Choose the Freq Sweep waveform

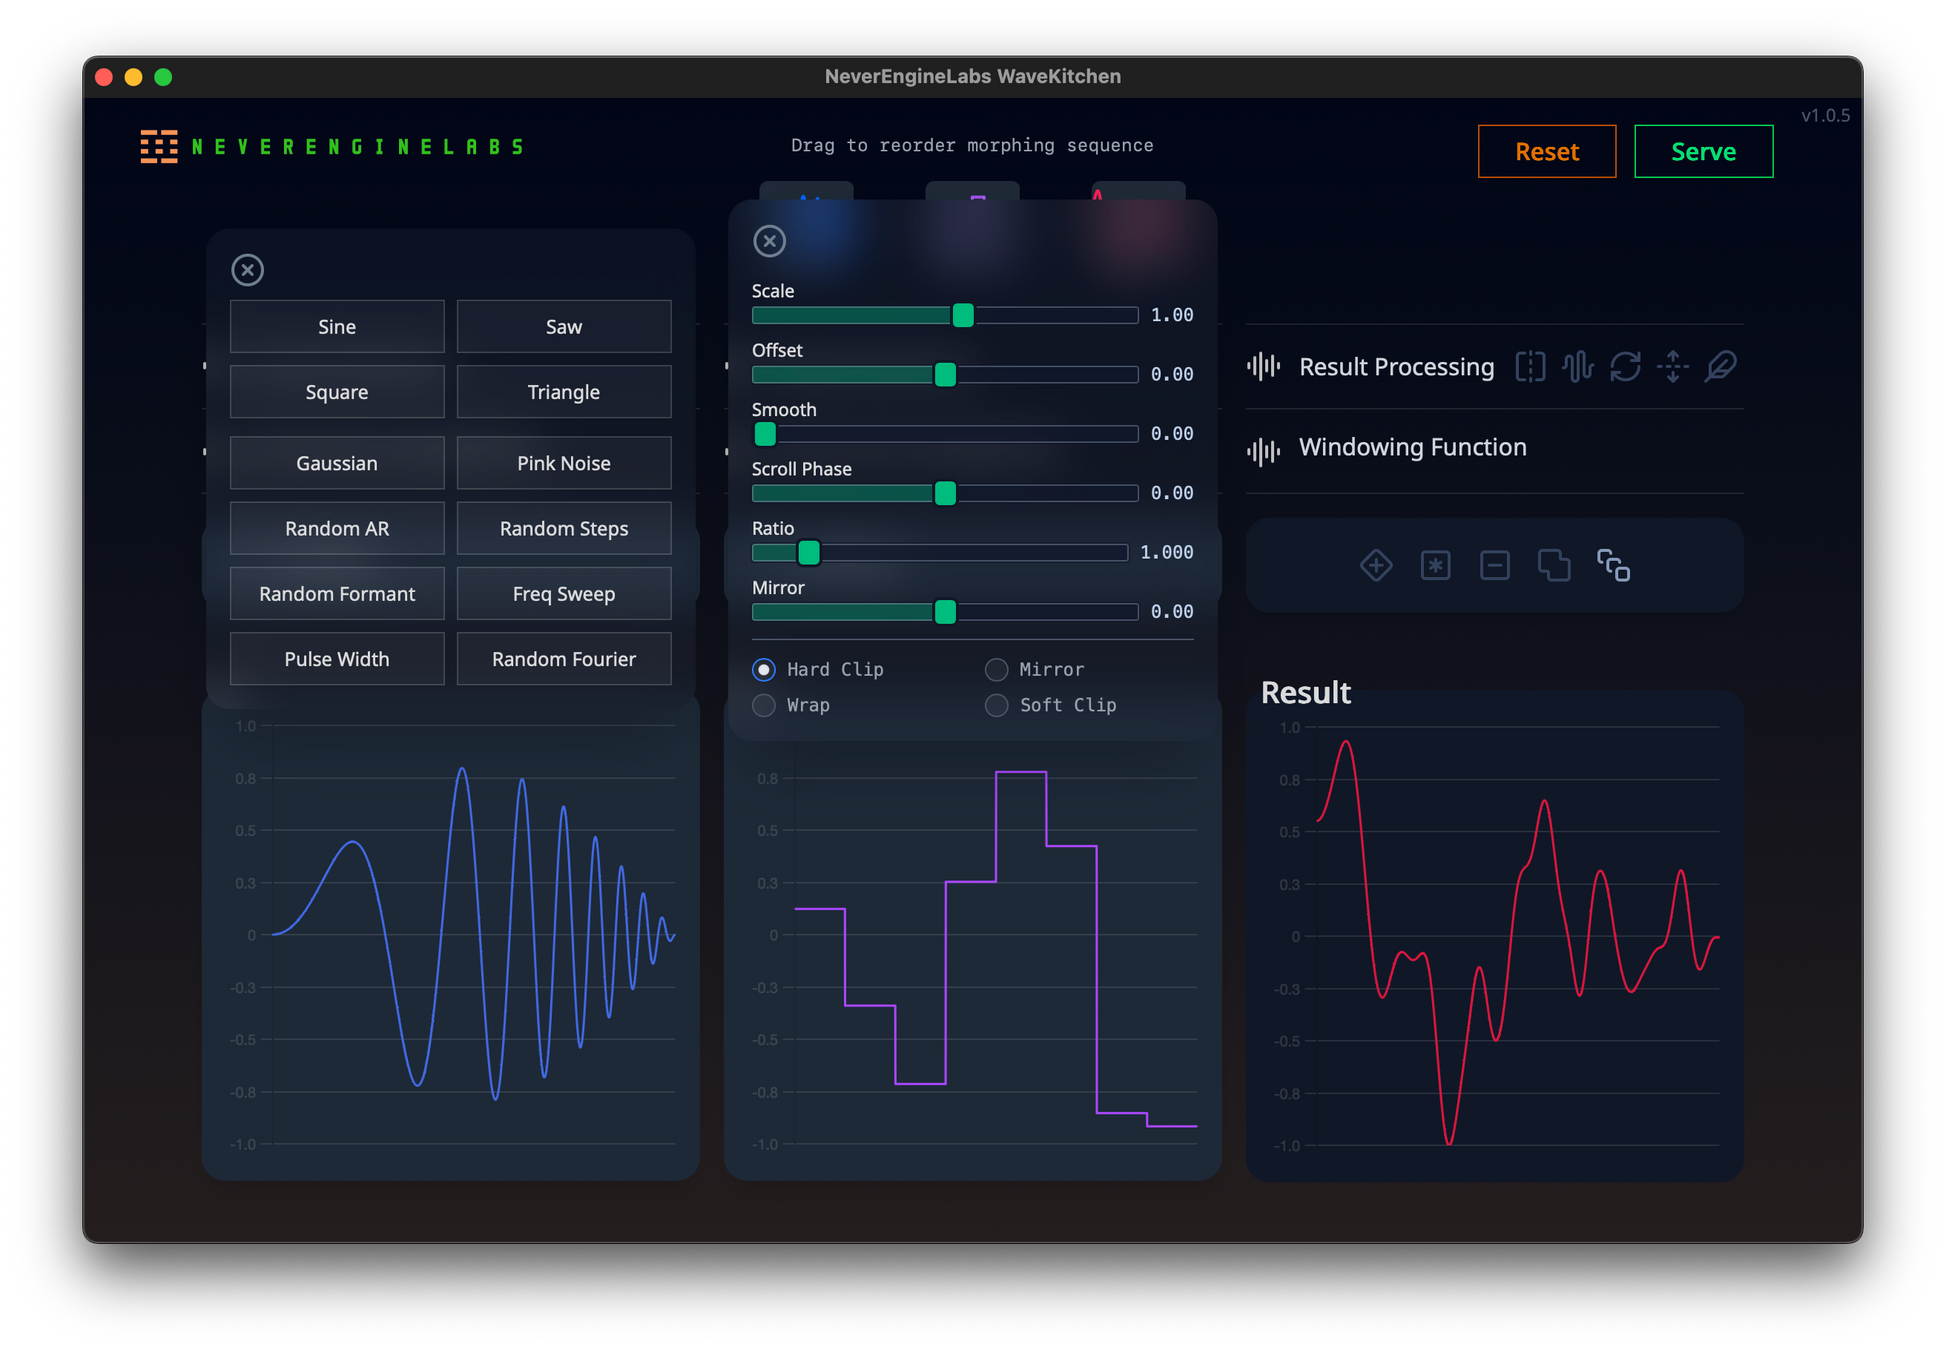(x=563, y=594)
